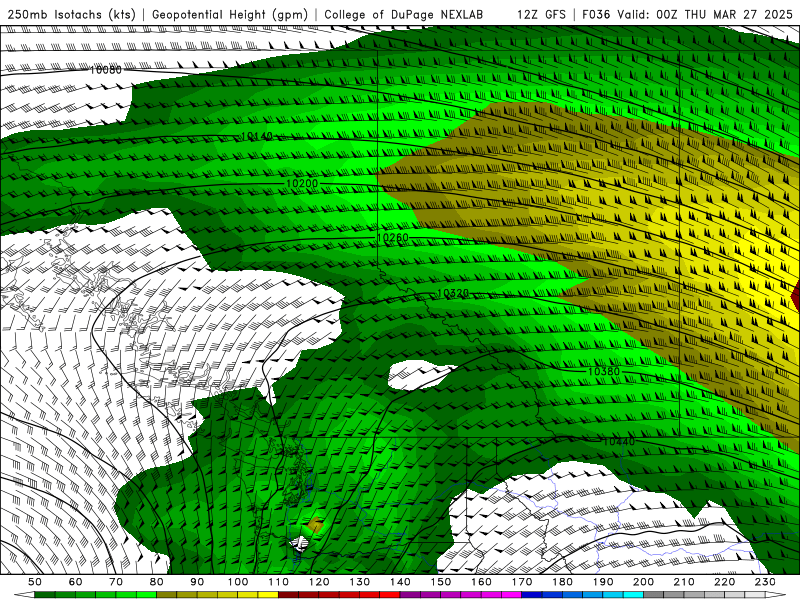
Task: Click the "Geopotential Height (gpm)" header label
Action: [x=230, y=15]
